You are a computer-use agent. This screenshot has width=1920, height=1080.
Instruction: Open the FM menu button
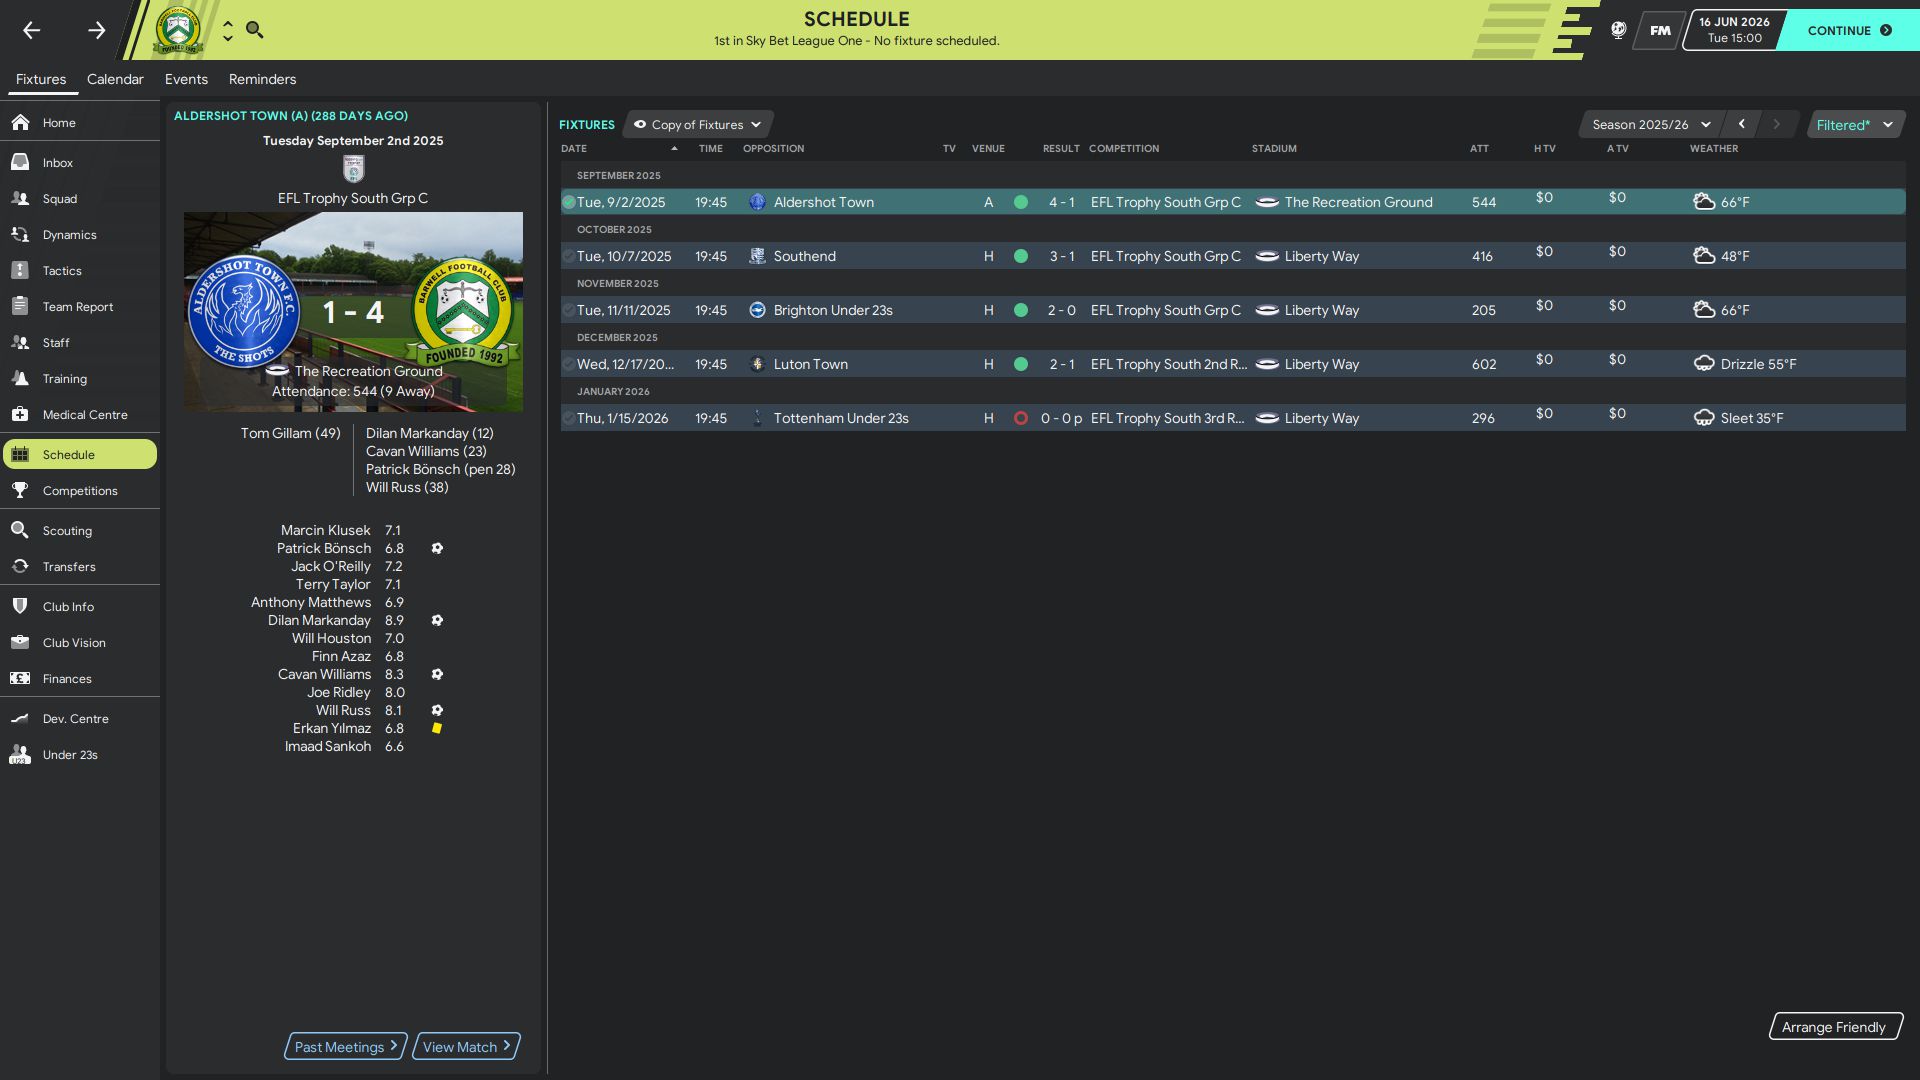tap(1660, 30)
